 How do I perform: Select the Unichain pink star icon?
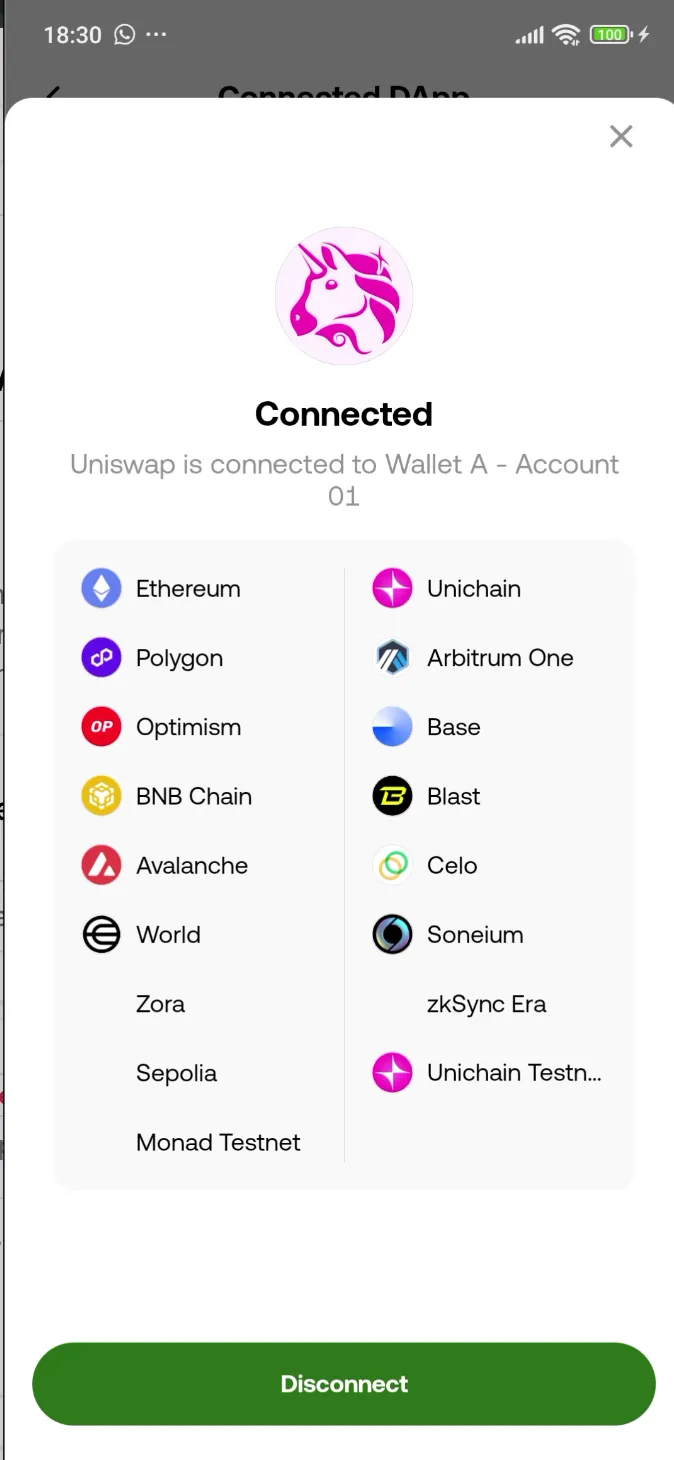(x=392, y=588)
